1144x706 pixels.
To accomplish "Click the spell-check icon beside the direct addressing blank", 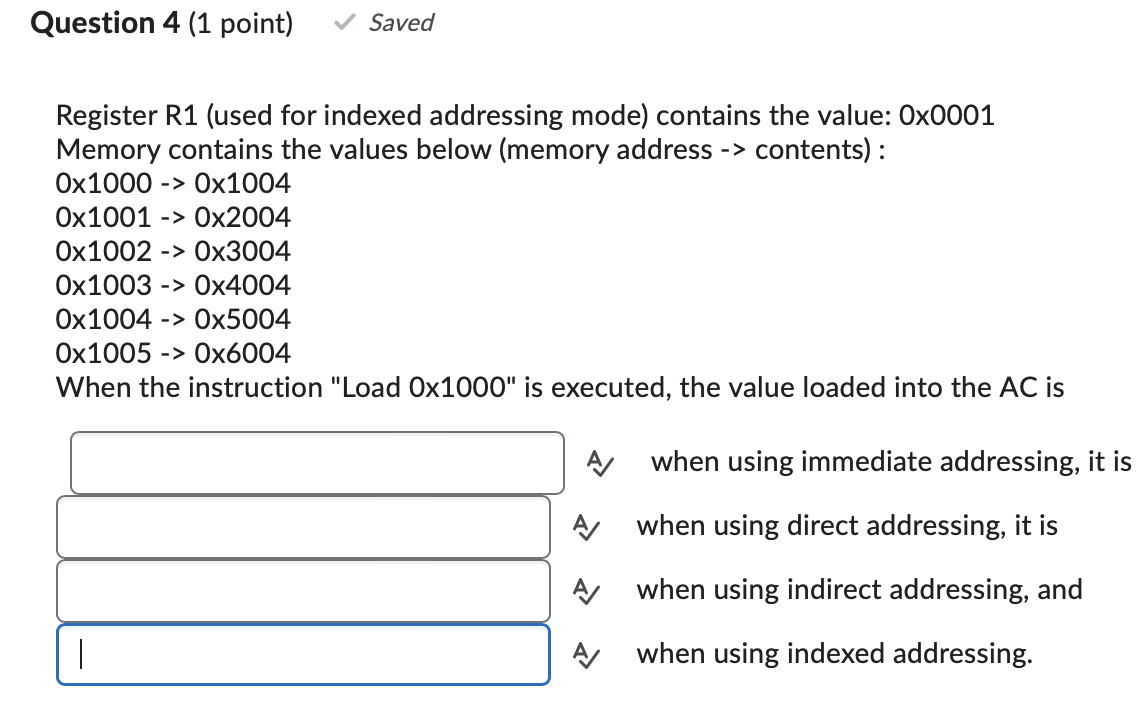I will (x=585, y=527).
